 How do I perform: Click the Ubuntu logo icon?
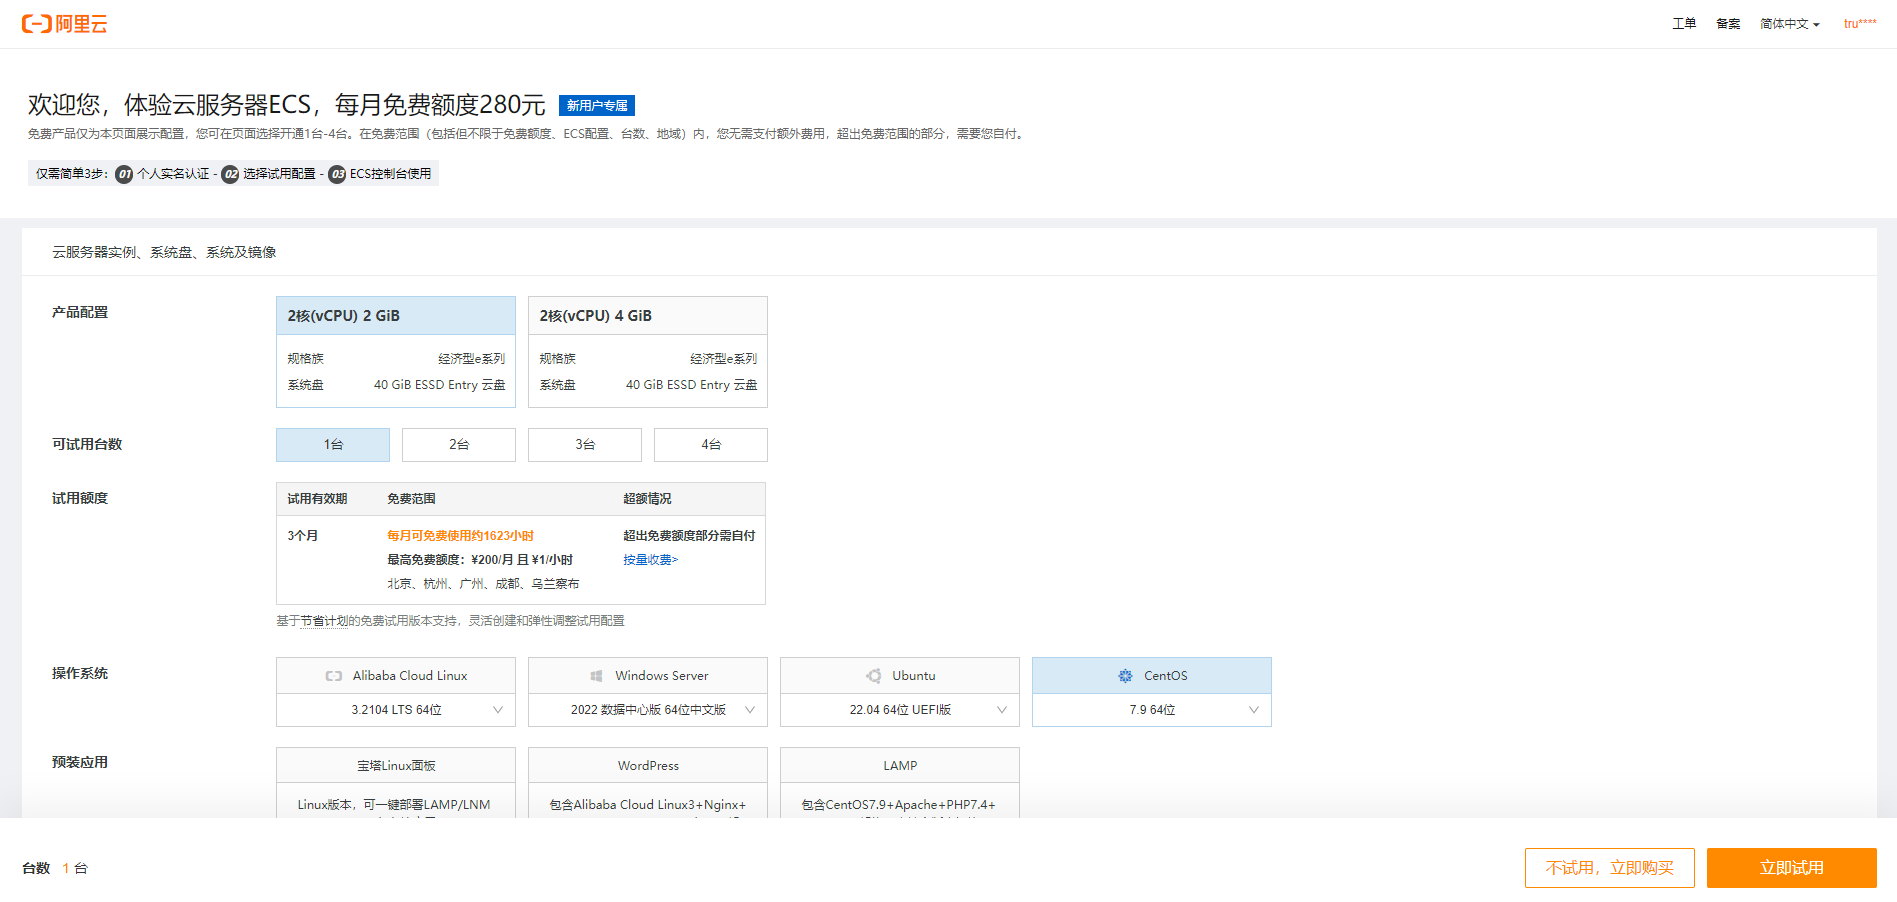[874, 676]
